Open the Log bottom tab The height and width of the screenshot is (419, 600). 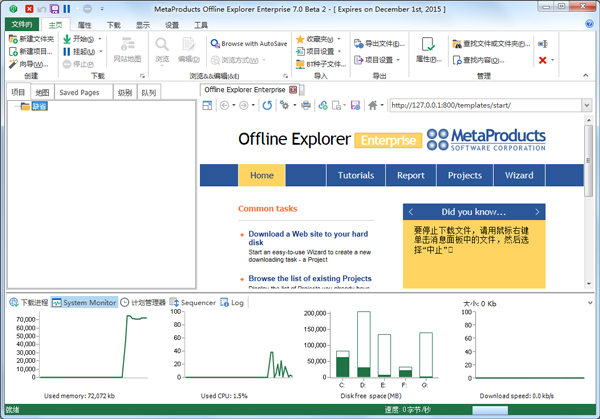232,303
